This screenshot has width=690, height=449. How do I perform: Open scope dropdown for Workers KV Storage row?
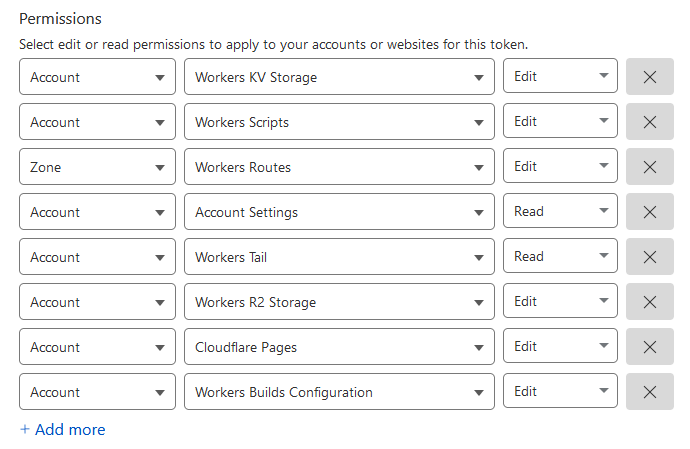[97, 77]
